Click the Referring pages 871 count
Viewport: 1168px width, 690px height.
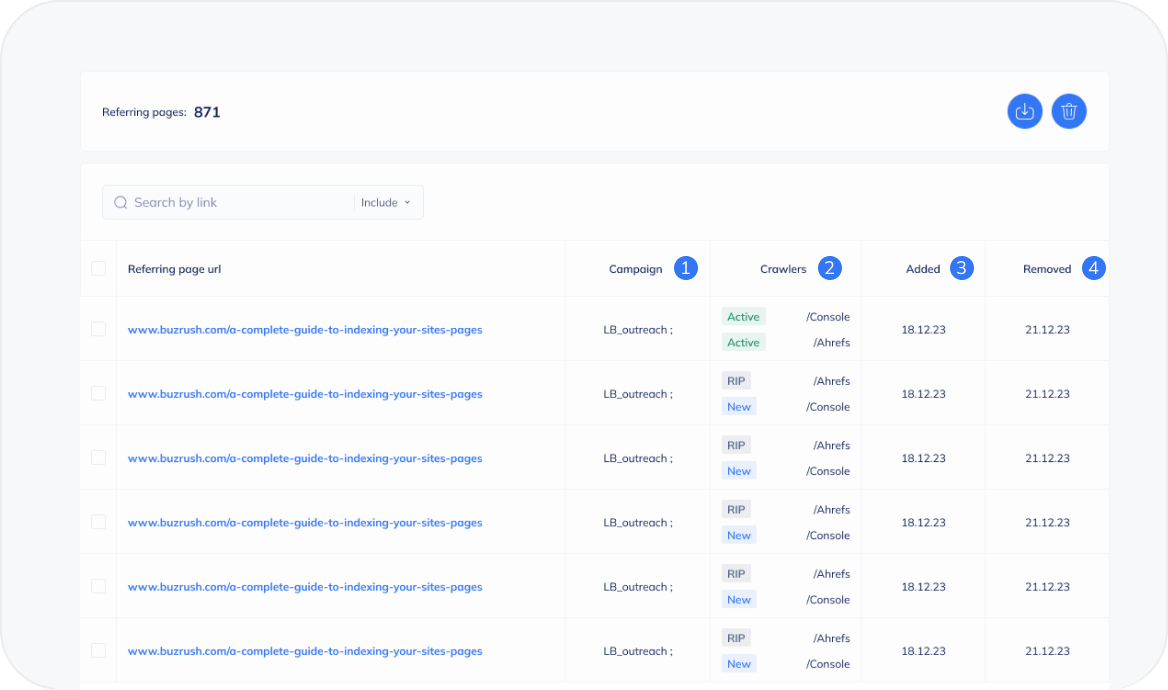tap(207, 112)
